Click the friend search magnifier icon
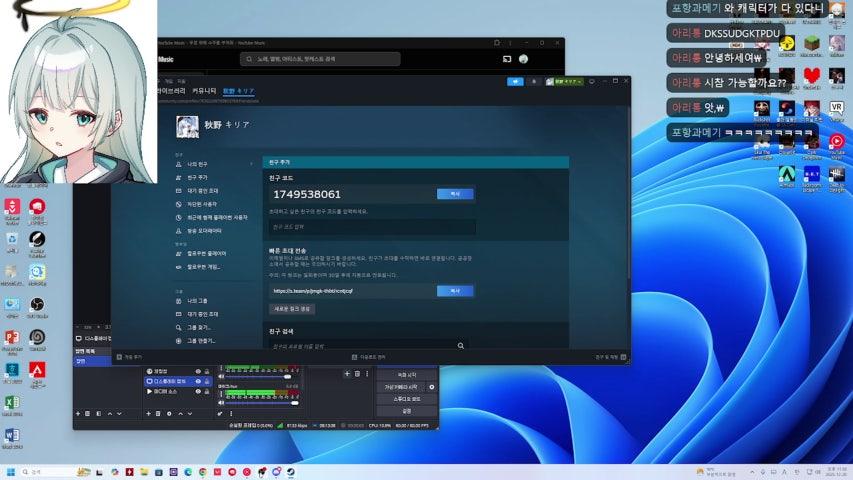Screen dimensions: 853x480 pos(461,346)
